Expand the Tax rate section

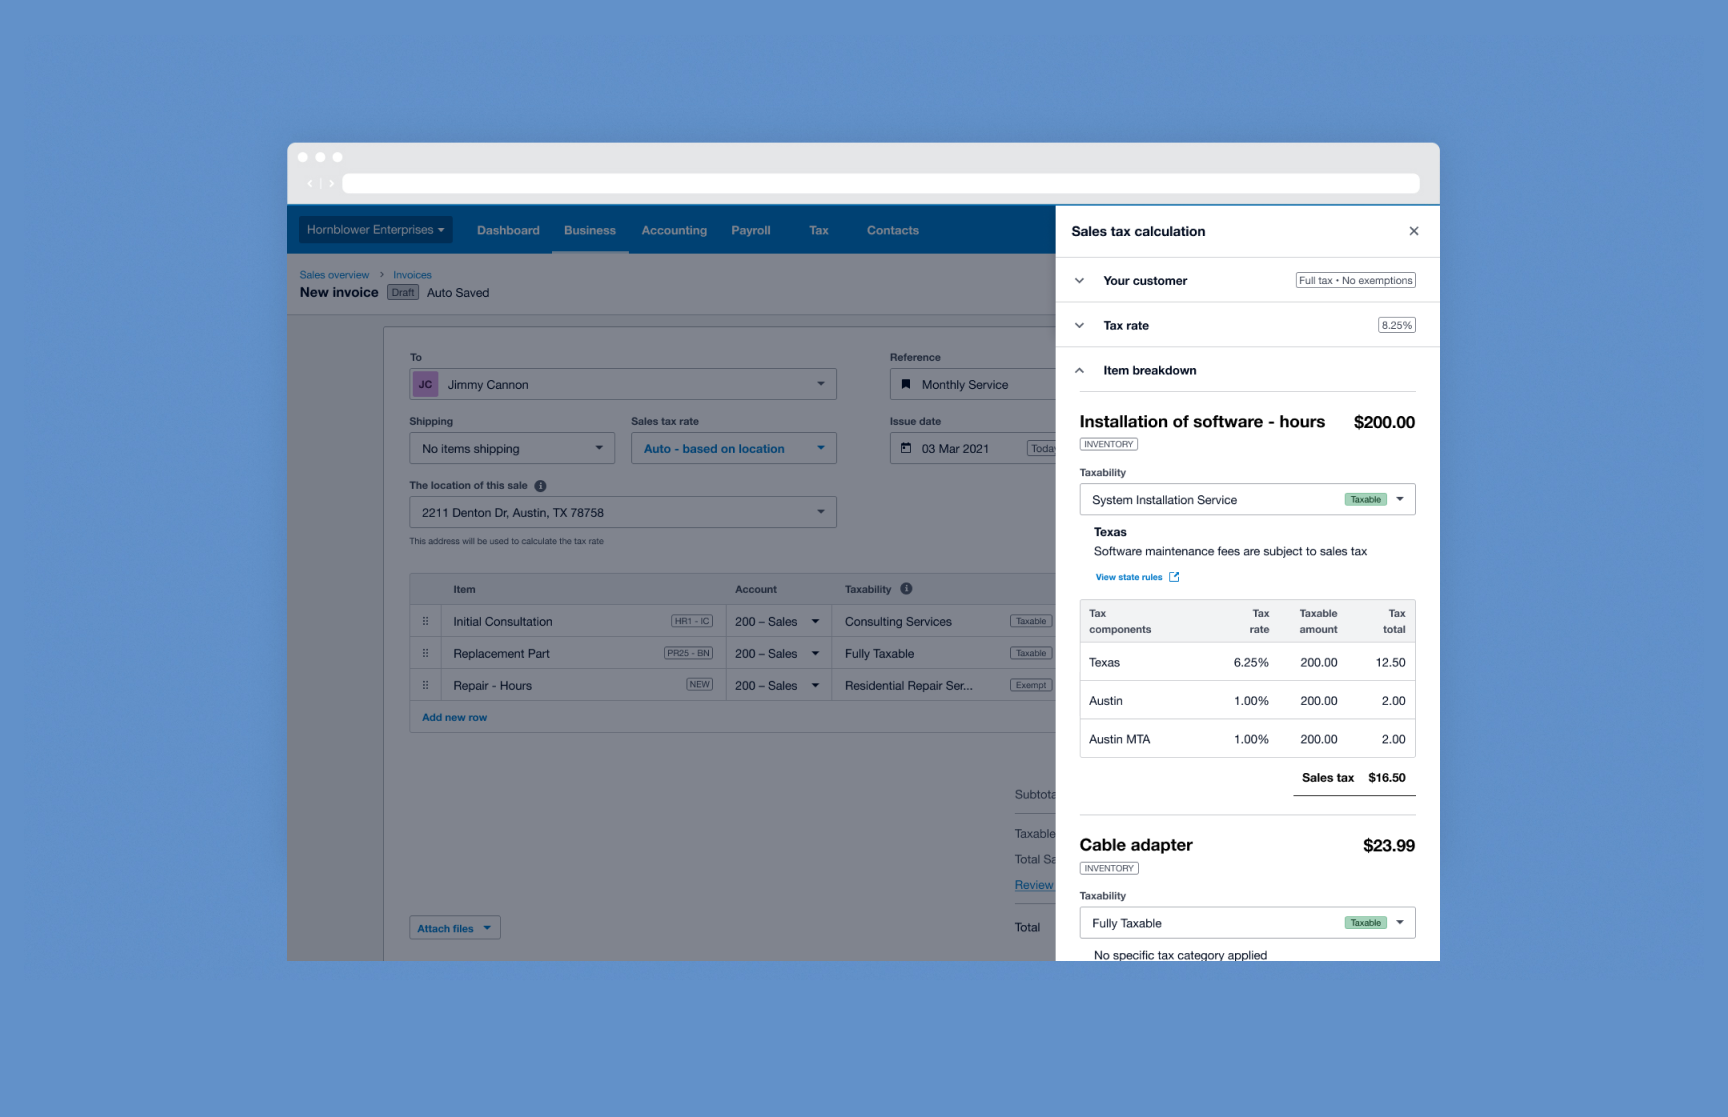(1079, 325)
